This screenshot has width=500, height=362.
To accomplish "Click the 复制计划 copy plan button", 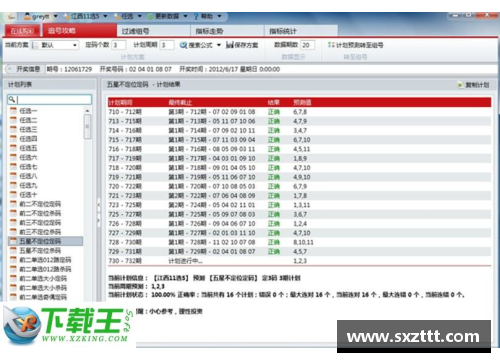I will point(473,85).
